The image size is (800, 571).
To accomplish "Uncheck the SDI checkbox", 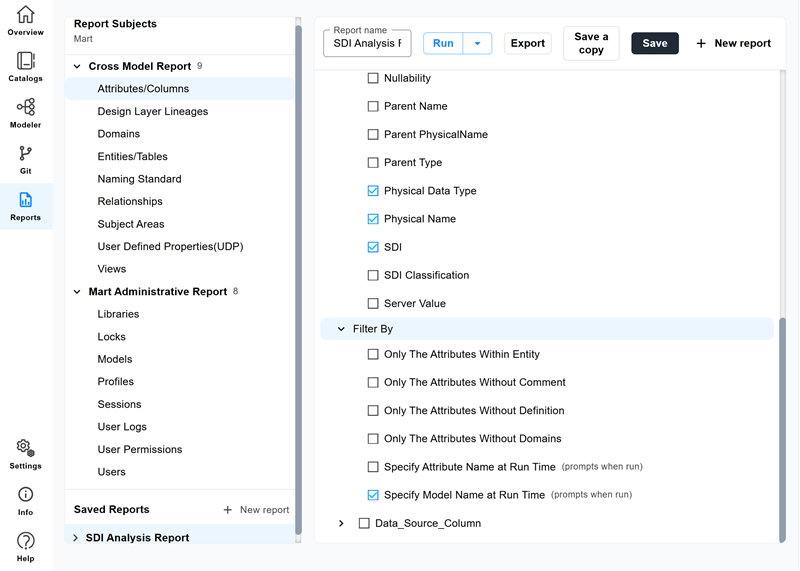I will pos(373,247).
